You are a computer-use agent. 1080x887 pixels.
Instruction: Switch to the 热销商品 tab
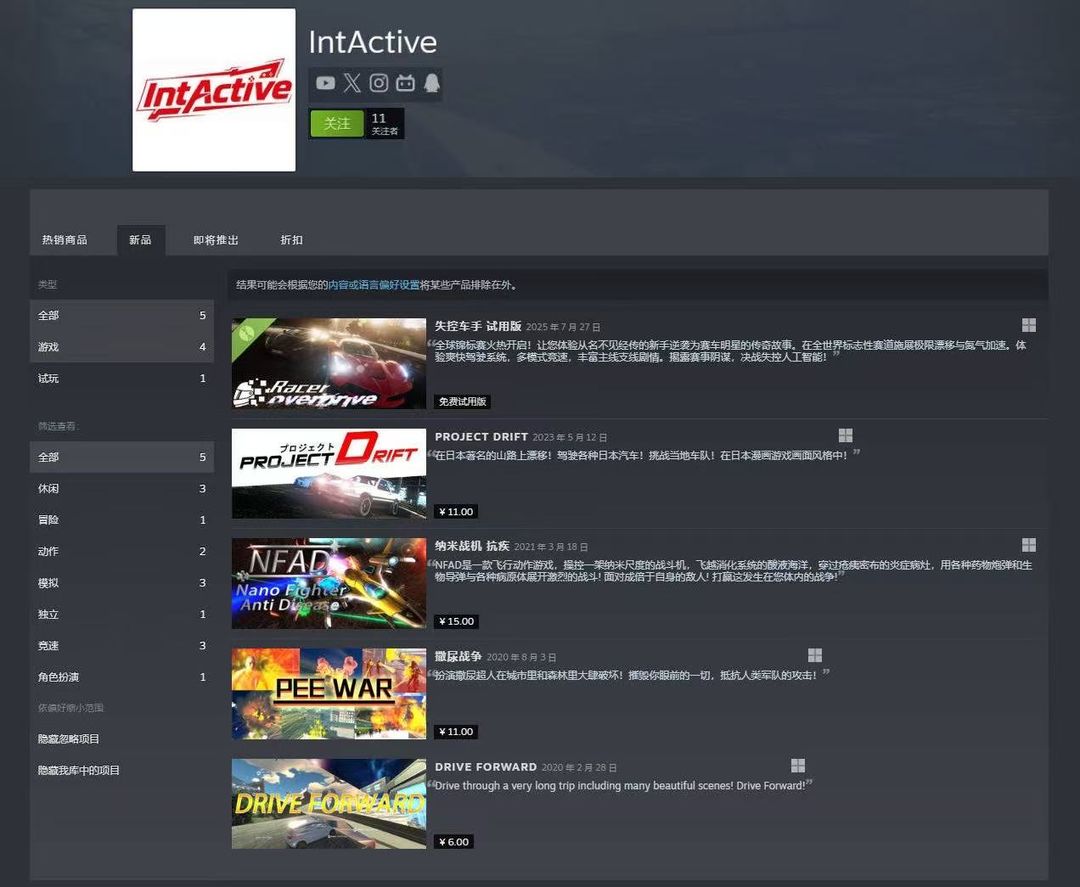(65, 240)
